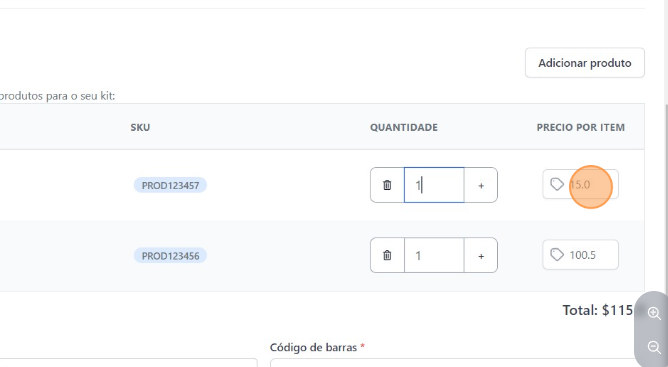The width and height of the screenshot is (668, 367).
Task: Select the PROD123456 SKU badge
Action: [x=170, y=256]
